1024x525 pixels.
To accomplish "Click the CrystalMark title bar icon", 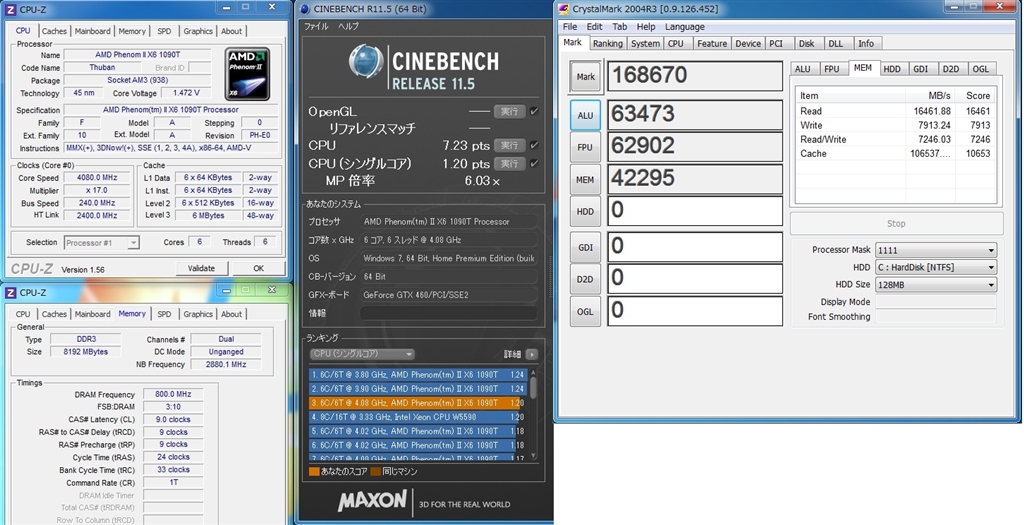I will (x=565, y=9).
